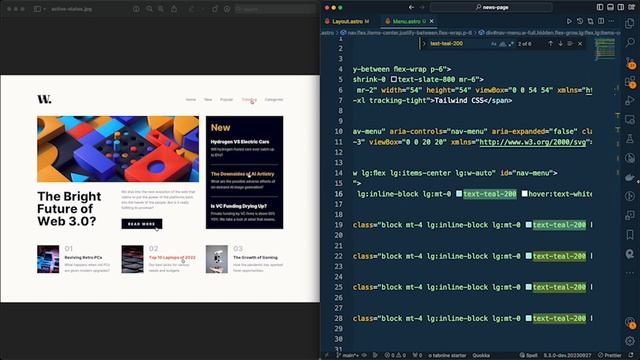Open the Search view in the activity bar

630,42
